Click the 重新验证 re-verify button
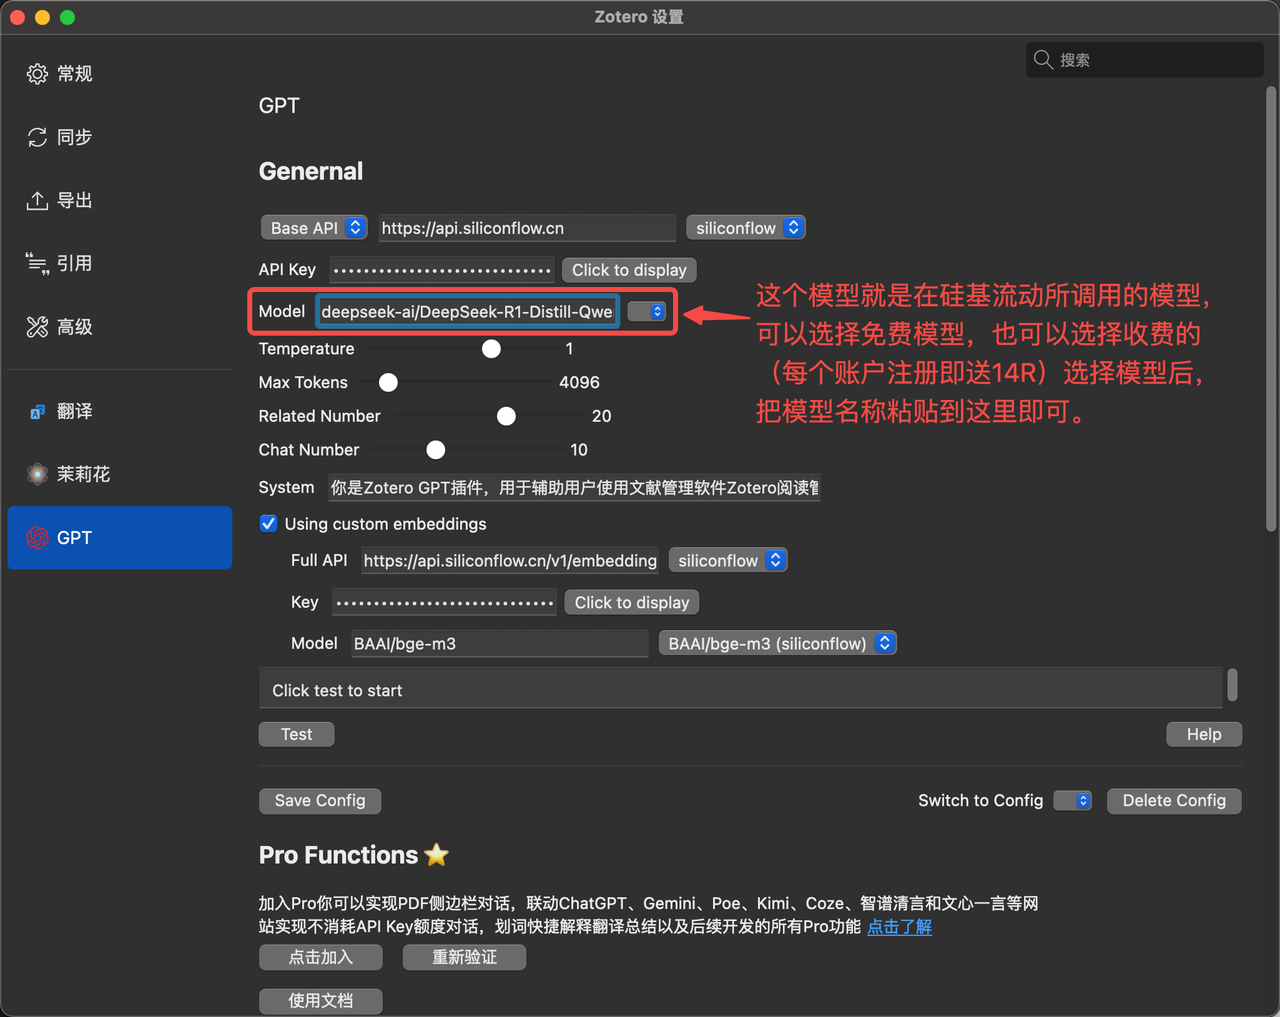The image size is (1280, 1017). 464,957
